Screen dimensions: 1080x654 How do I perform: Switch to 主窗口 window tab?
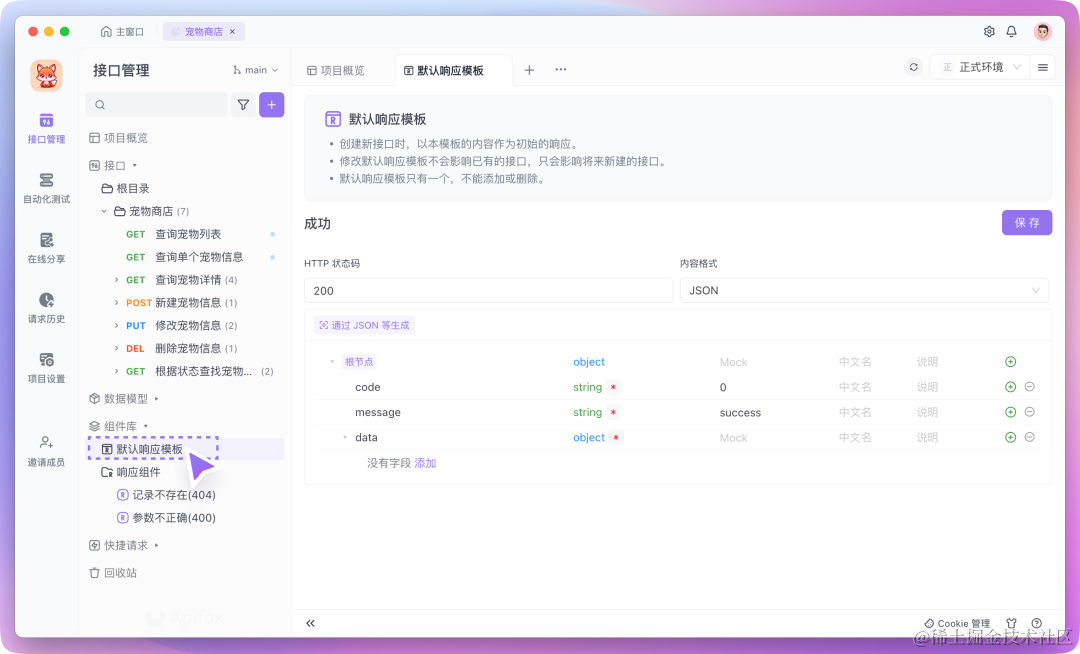pos(122,32)
